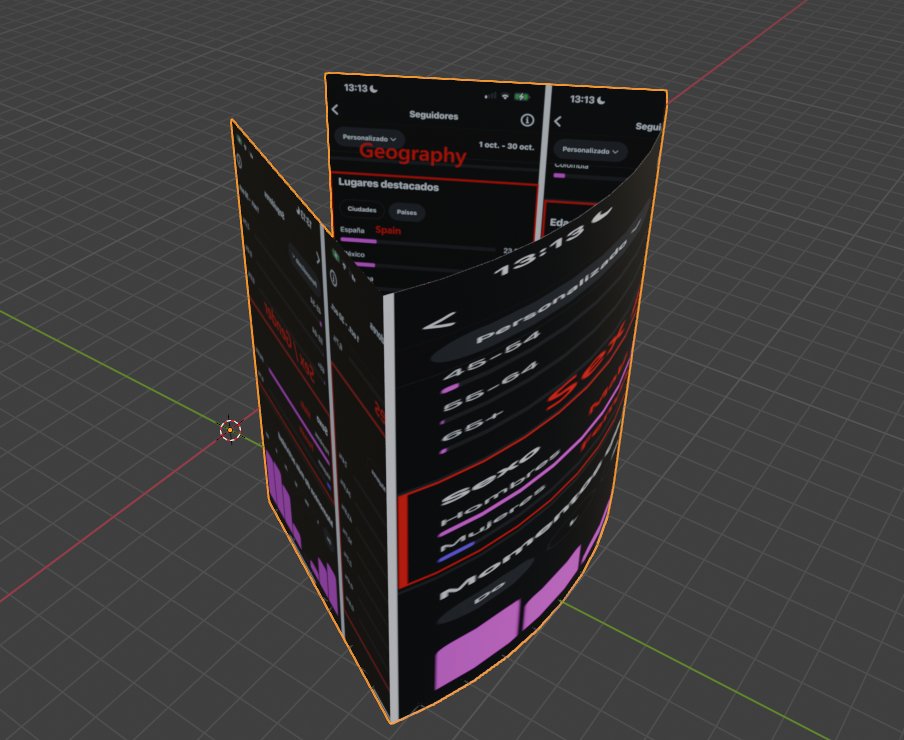The image size is (904, 740).
Task: Open the Personalizado dropdown on the right screen
Action: click(591, 151)
